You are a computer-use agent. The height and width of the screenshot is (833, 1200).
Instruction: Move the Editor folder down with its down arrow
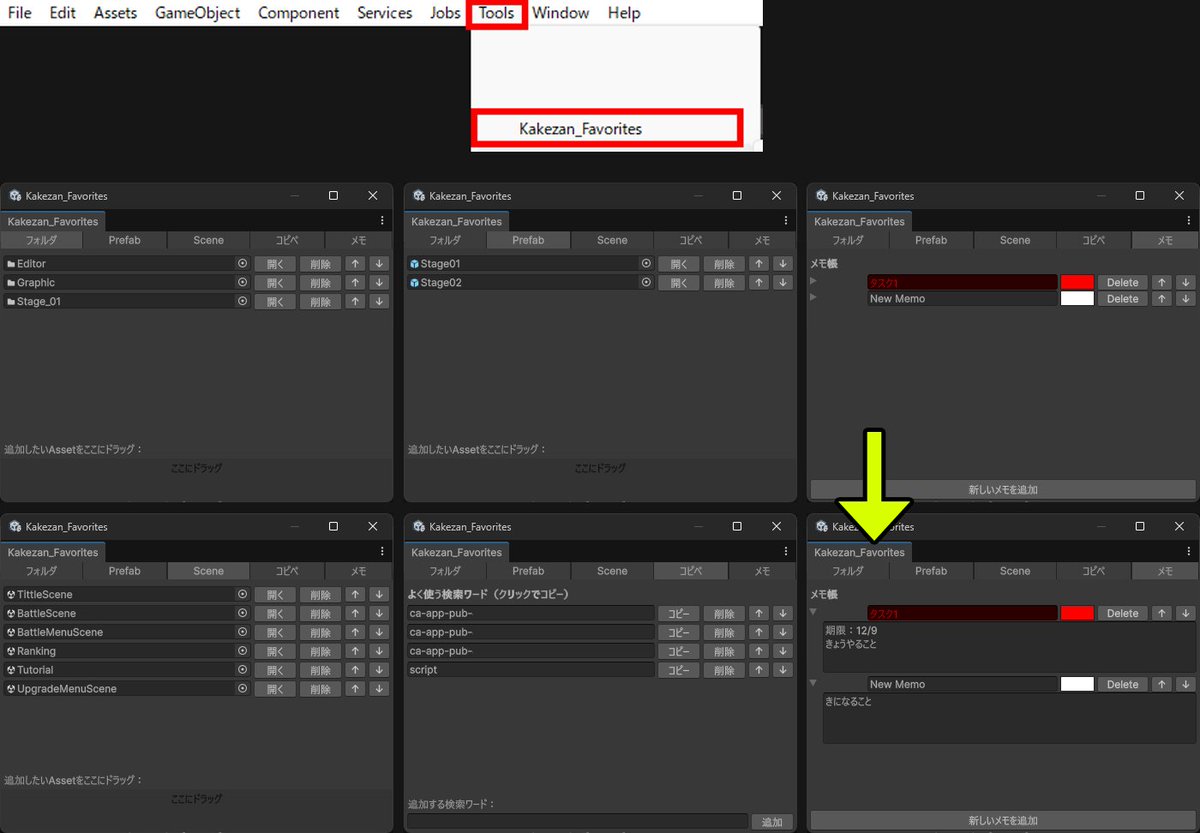(x=379, y=264)
